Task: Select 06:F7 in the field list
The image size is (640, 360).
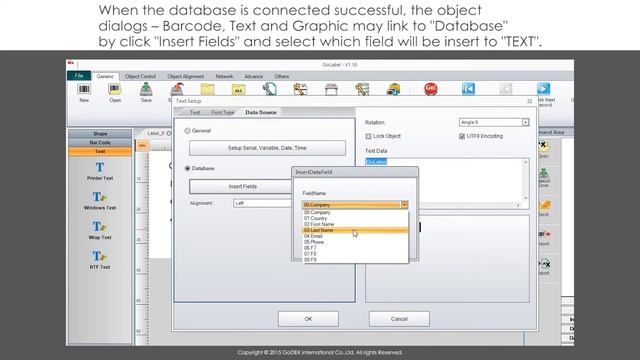Action: tap(354, 248)
